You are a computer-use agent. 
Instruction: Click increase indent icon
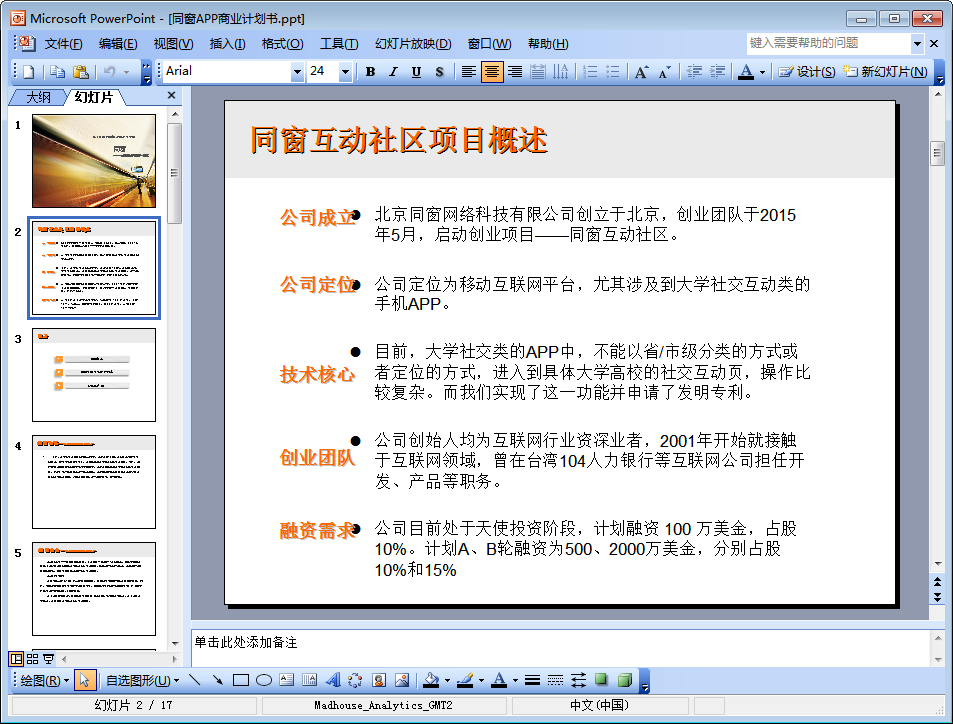click(717, 72)
